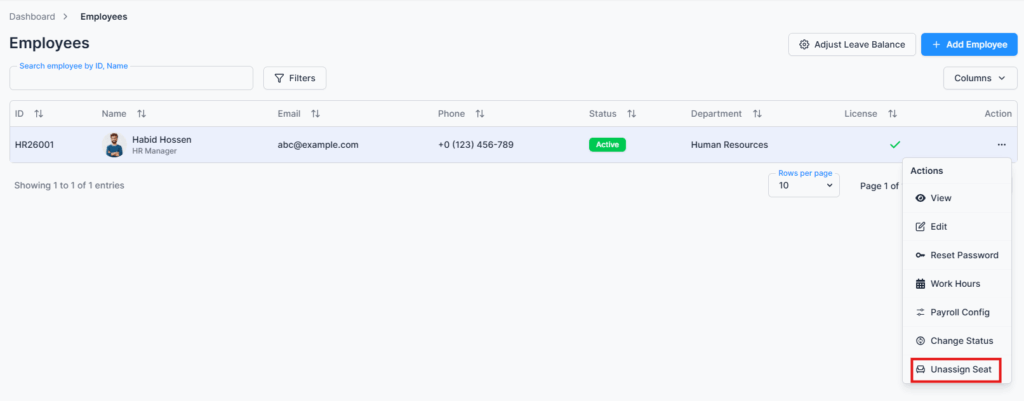
Task: Focus the employee search input field
Action: click(131, 79)
